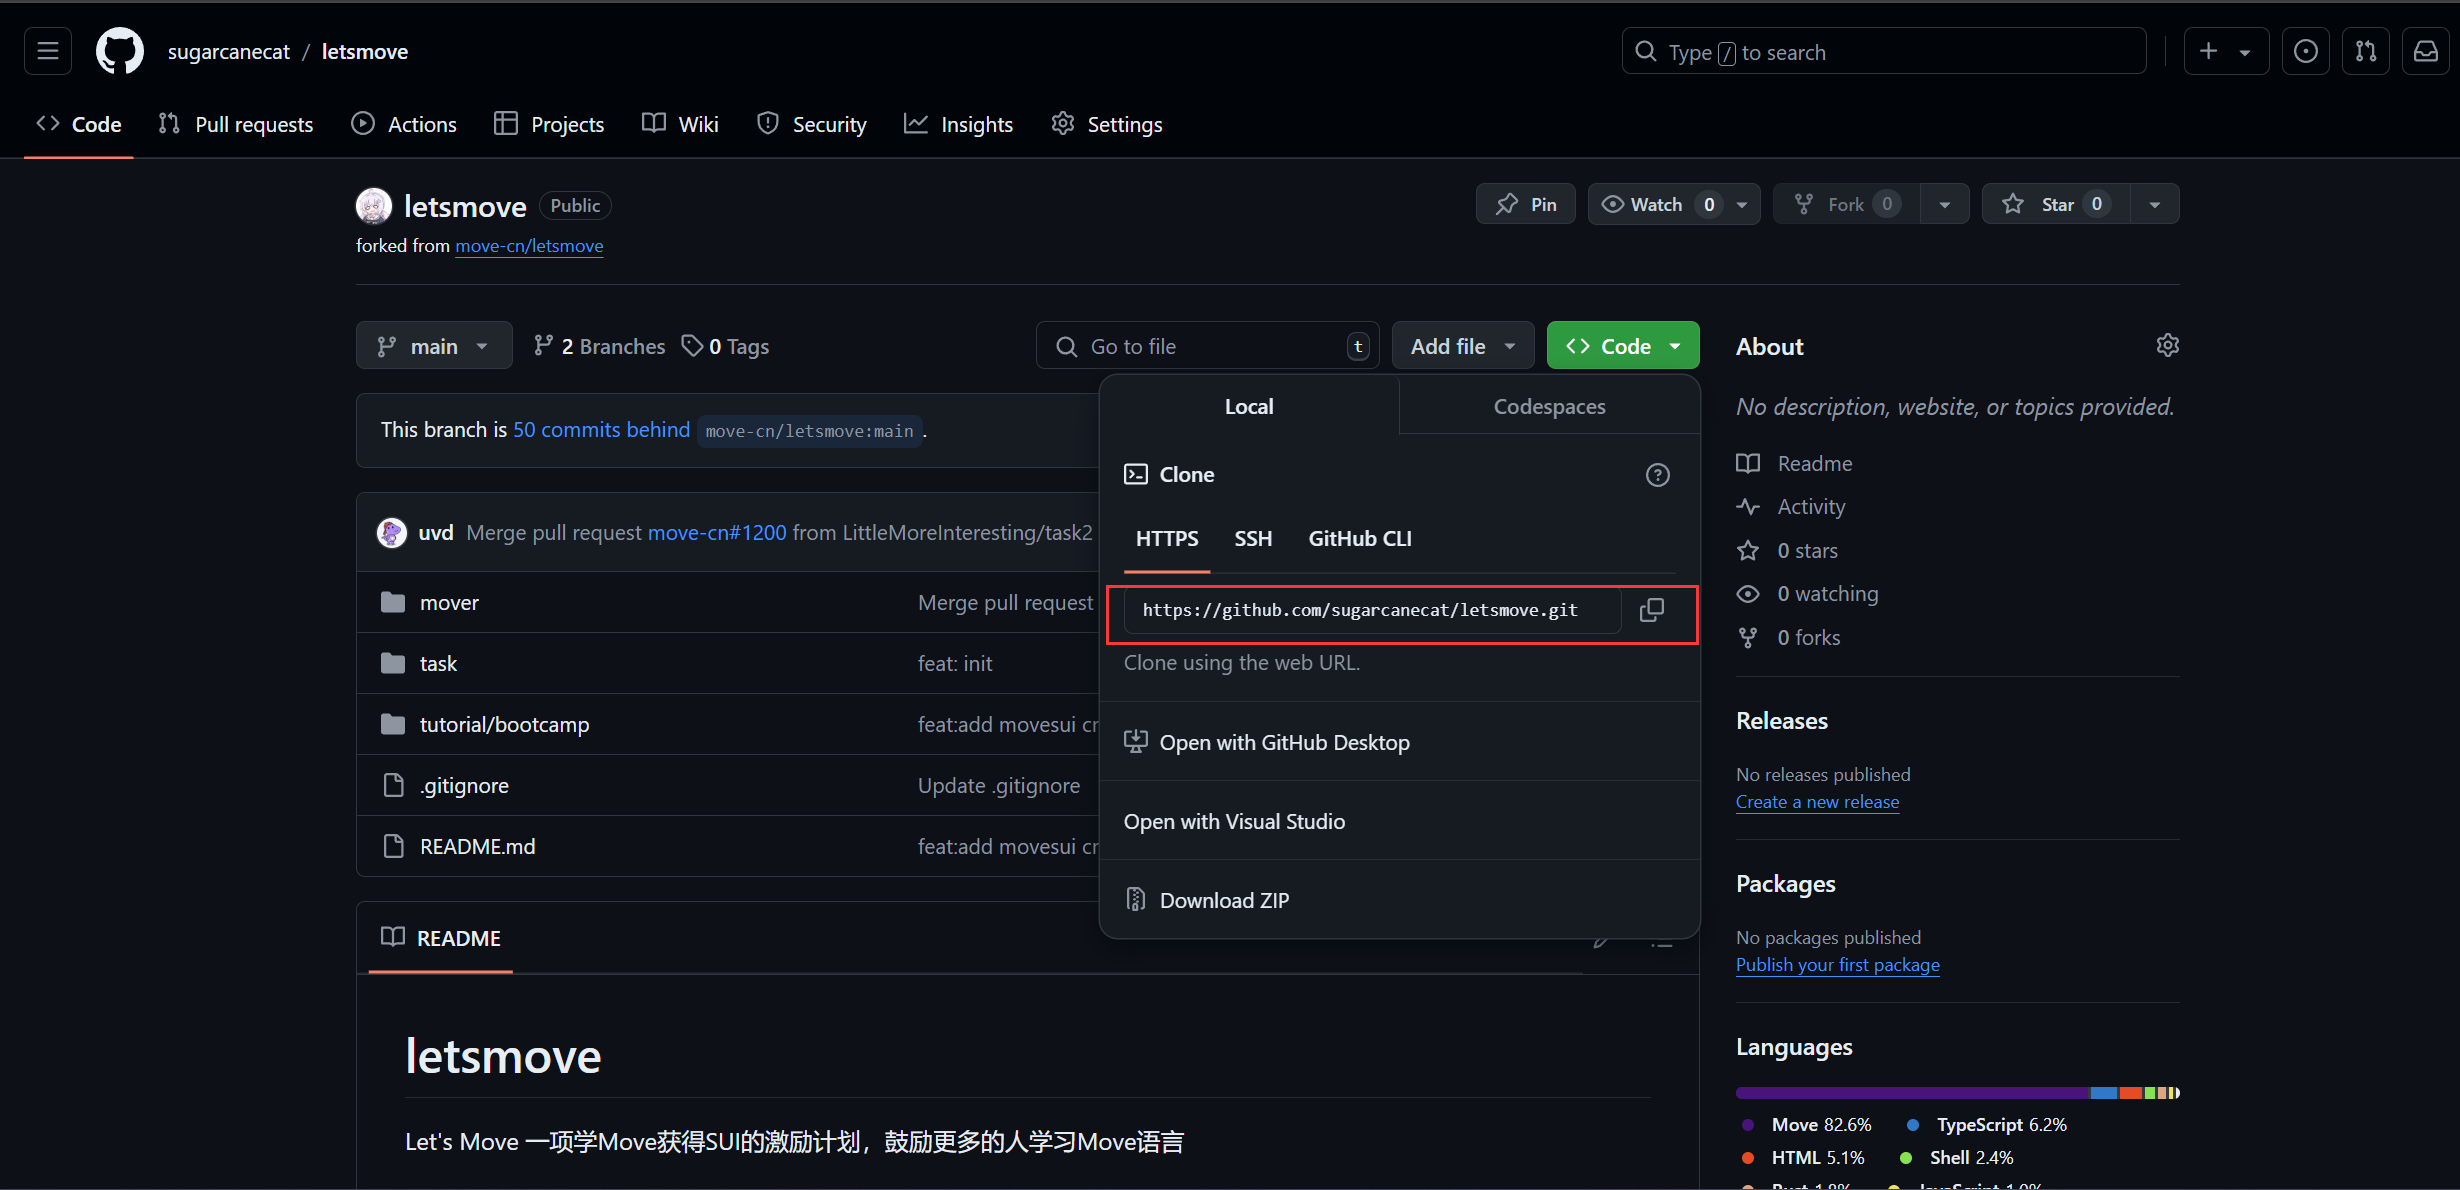Open the hamburger navigation menu

(48, 51)
